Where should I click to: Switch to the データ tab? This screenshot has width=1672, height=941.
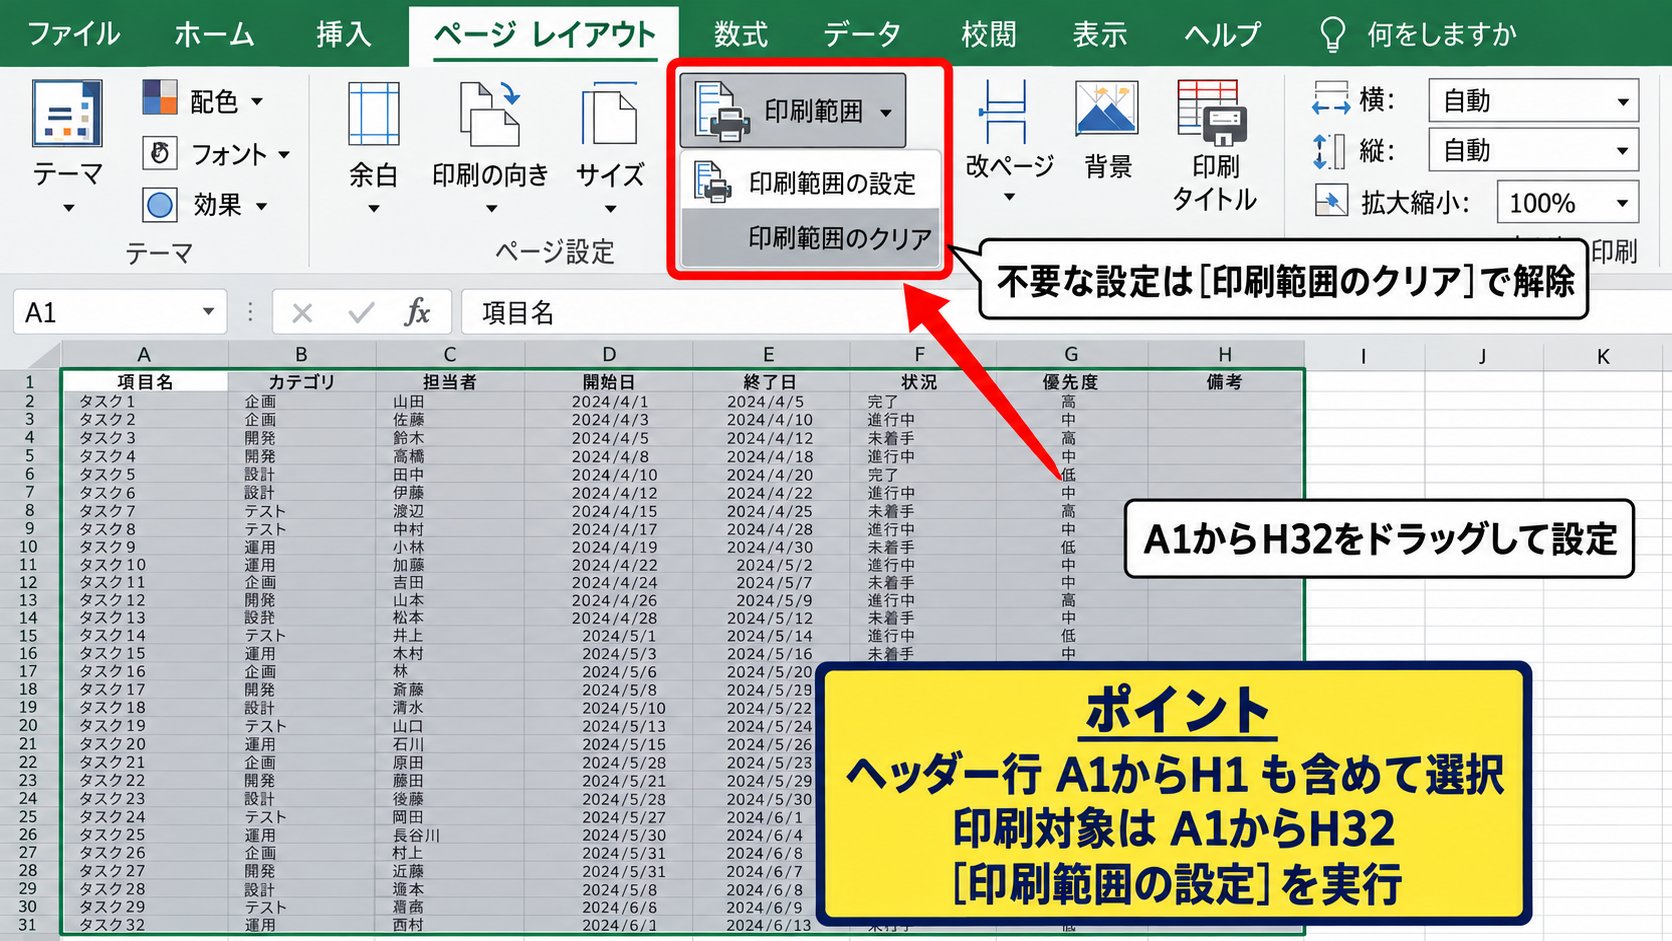coord(861,34)
